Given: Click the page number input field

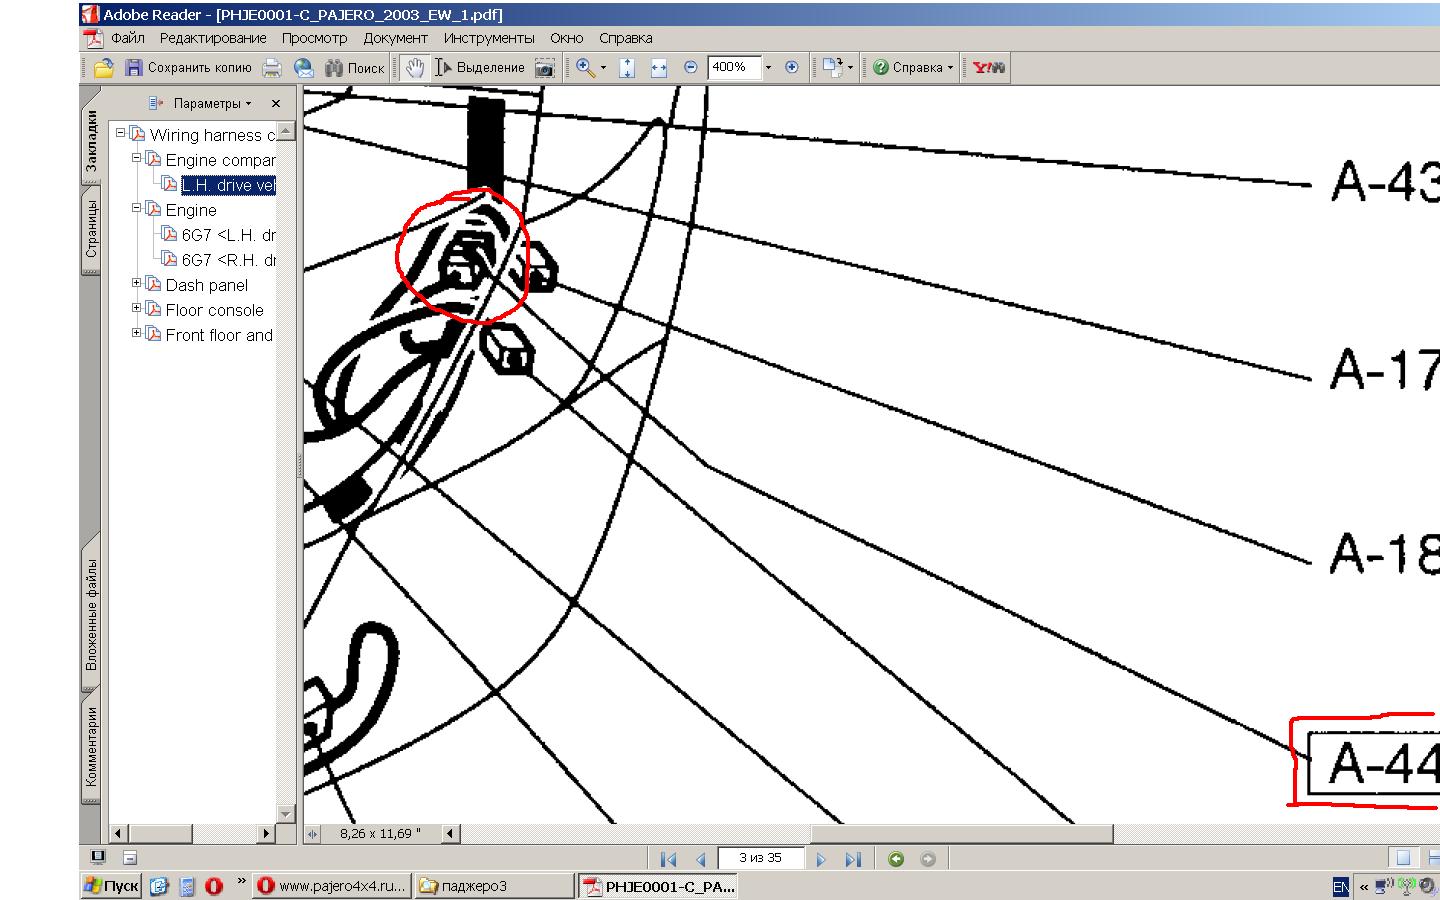Looking at the screenshot, I should (x=760, y=858).
